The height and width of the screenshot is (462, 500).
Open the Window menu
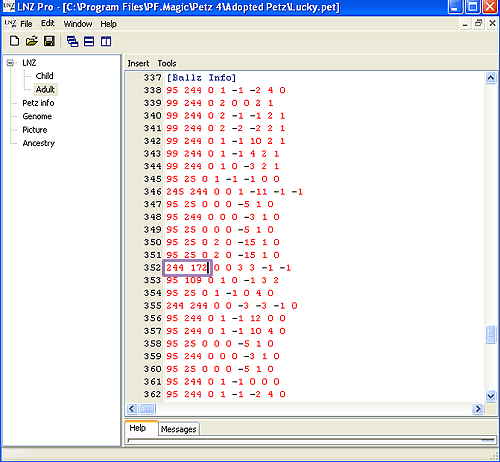pos(78,24)
